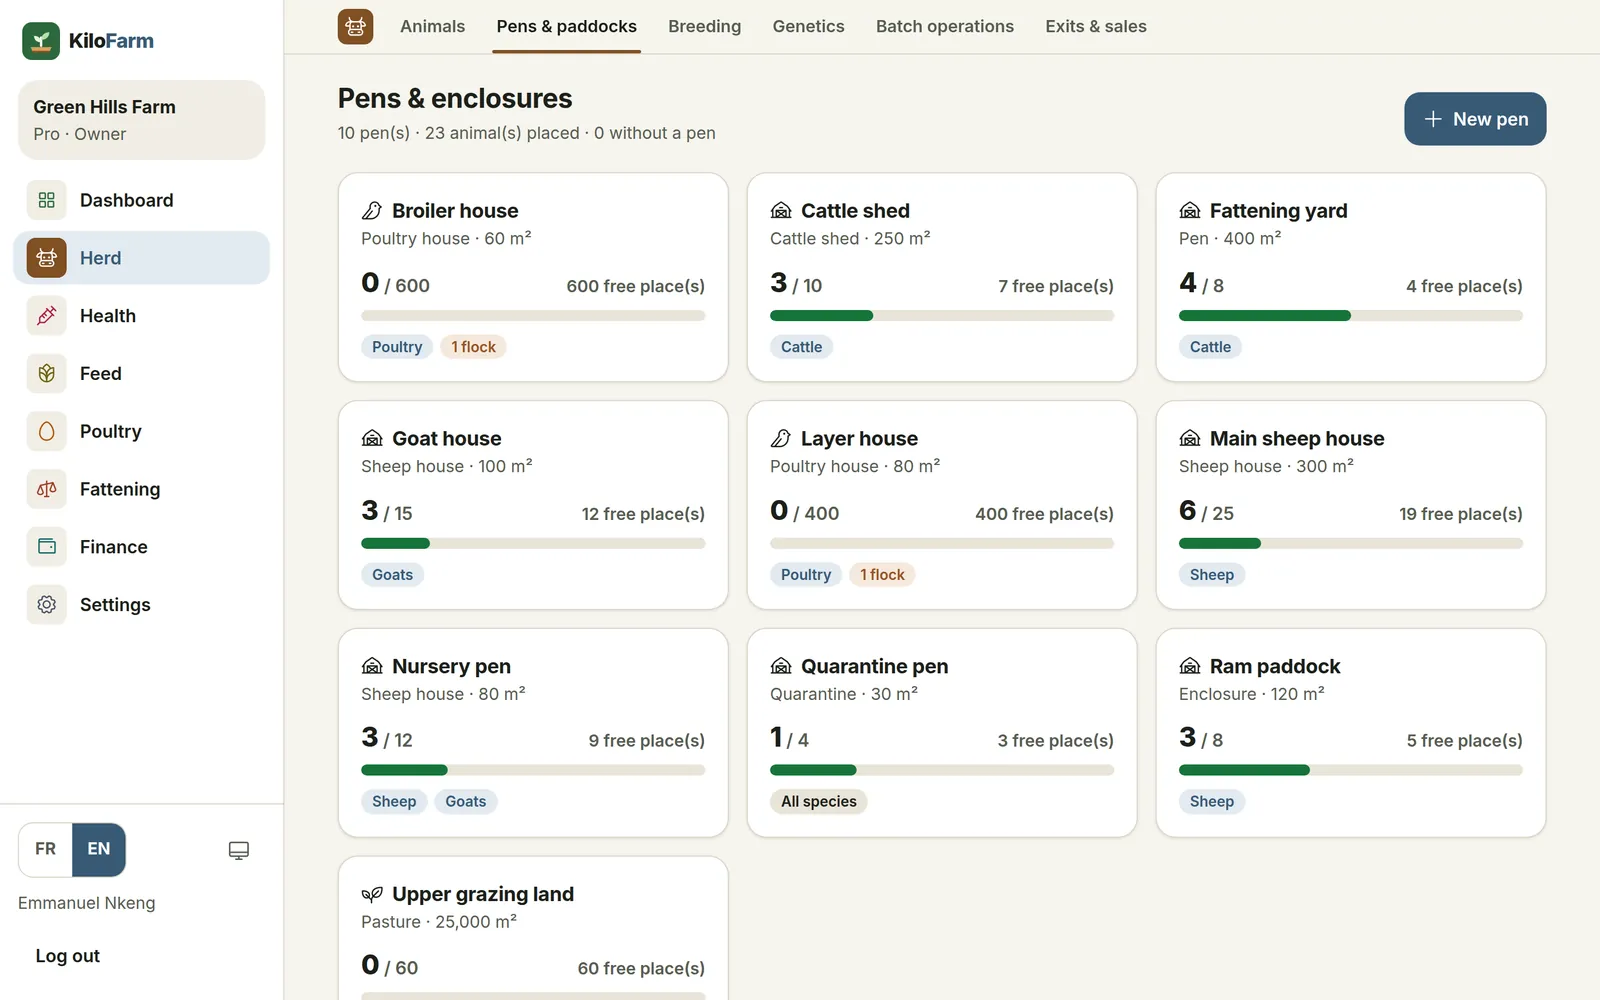
Task: Click the Main sheep house barn icon
Action: point(1190,439)
